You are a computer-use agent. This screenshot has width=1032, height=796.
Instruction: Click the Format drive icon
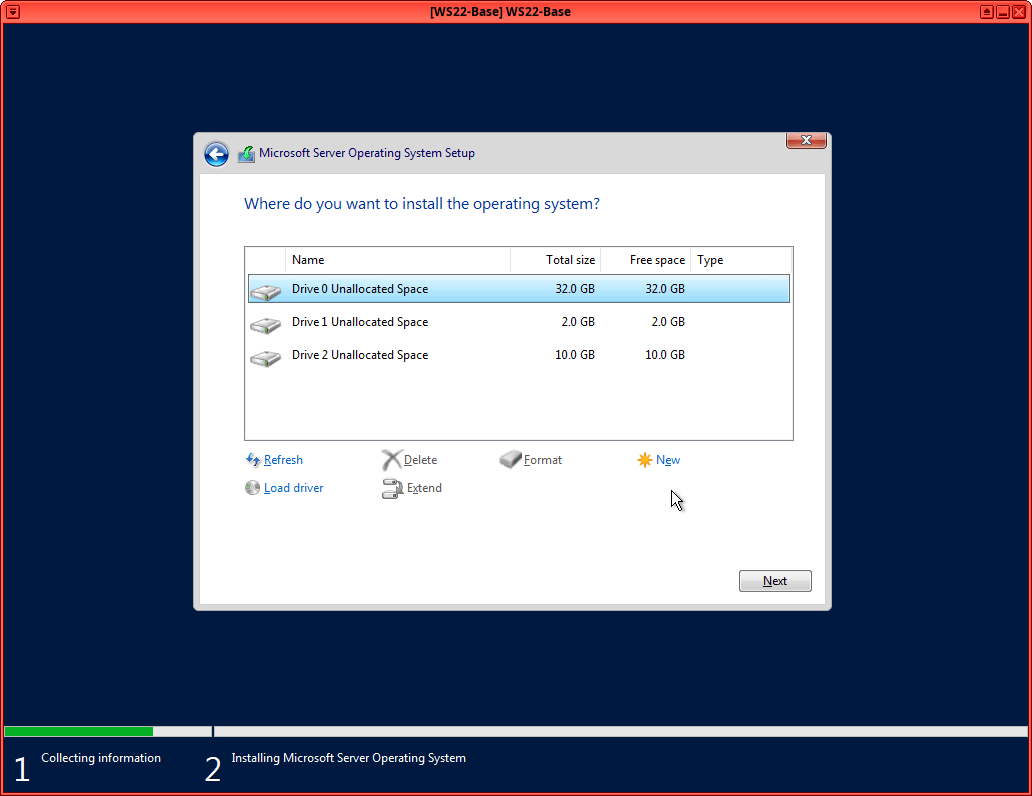[x=510, y=459]
